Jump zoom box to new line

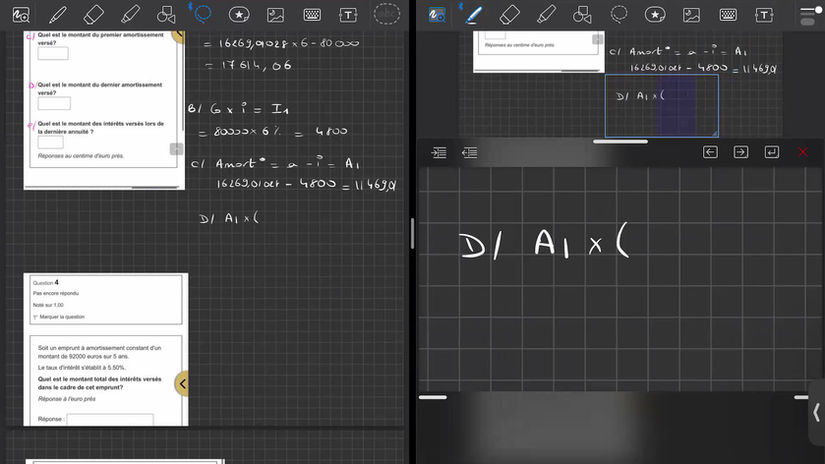point(772,152)
